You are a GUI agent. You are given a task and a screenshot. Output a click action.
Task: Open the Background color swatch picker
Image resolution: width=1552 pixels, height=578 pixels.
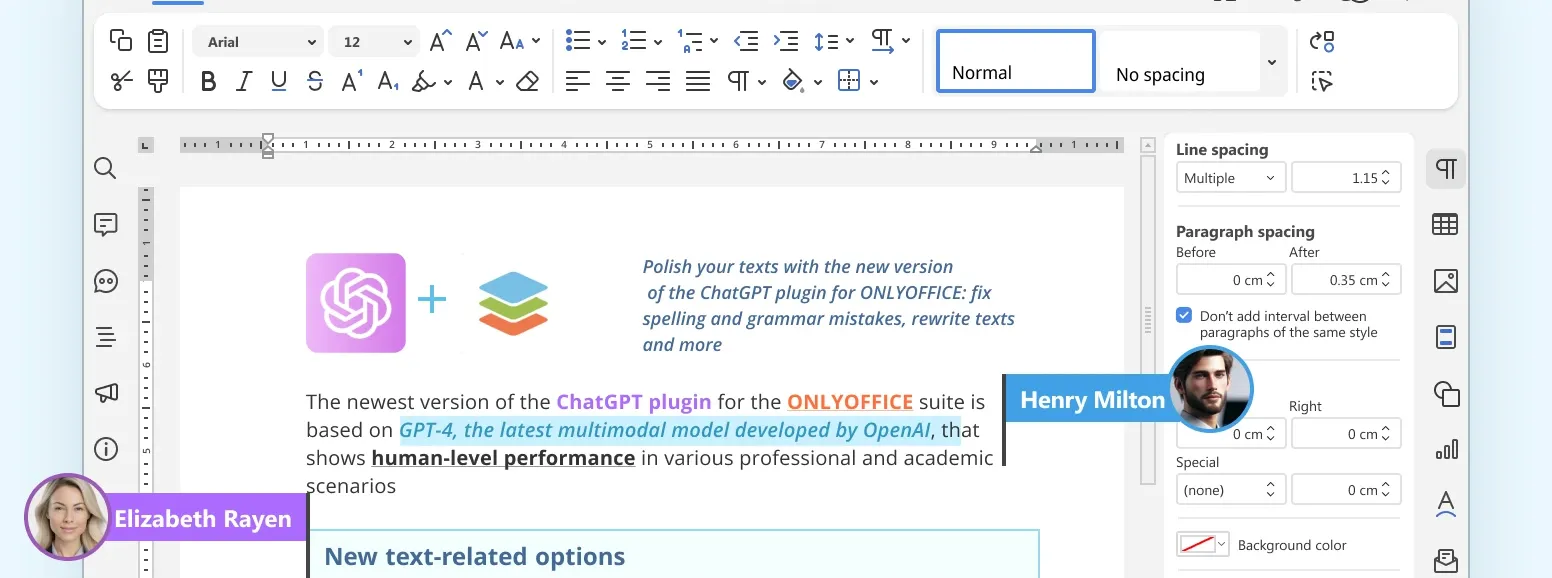point(1203,545)
